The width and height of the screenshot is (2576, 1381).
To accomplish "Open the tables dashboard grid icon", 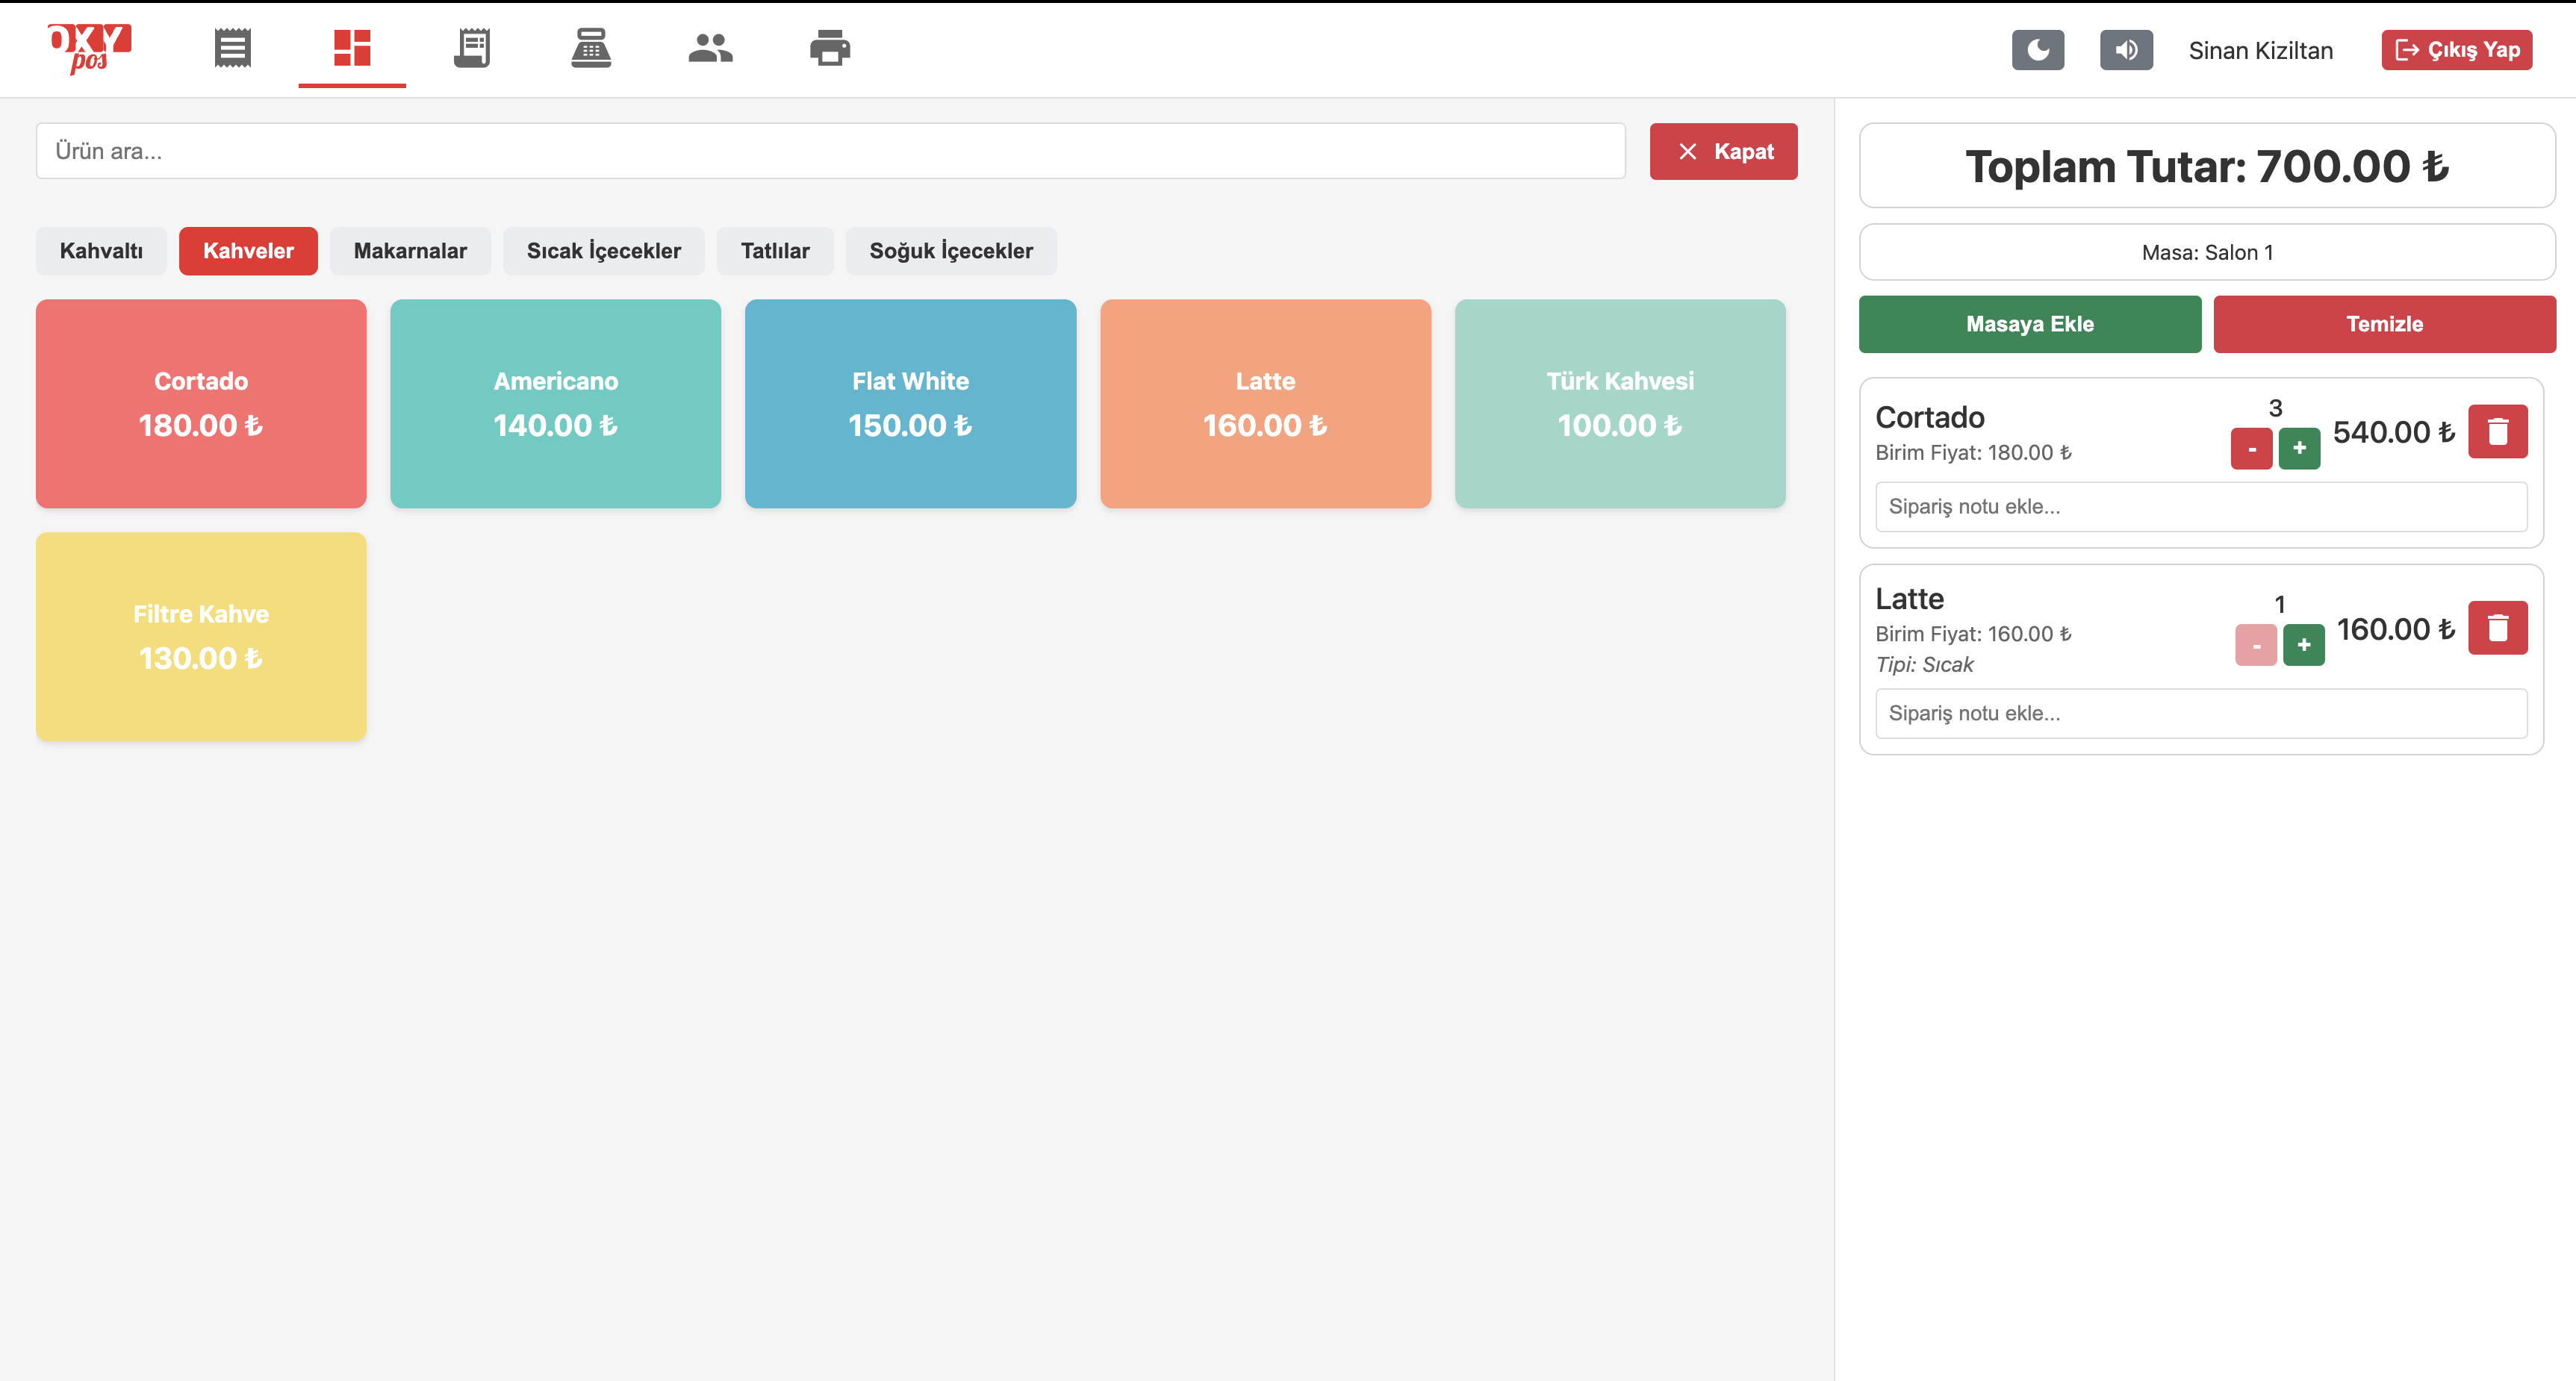I will (x=352, y=48).
